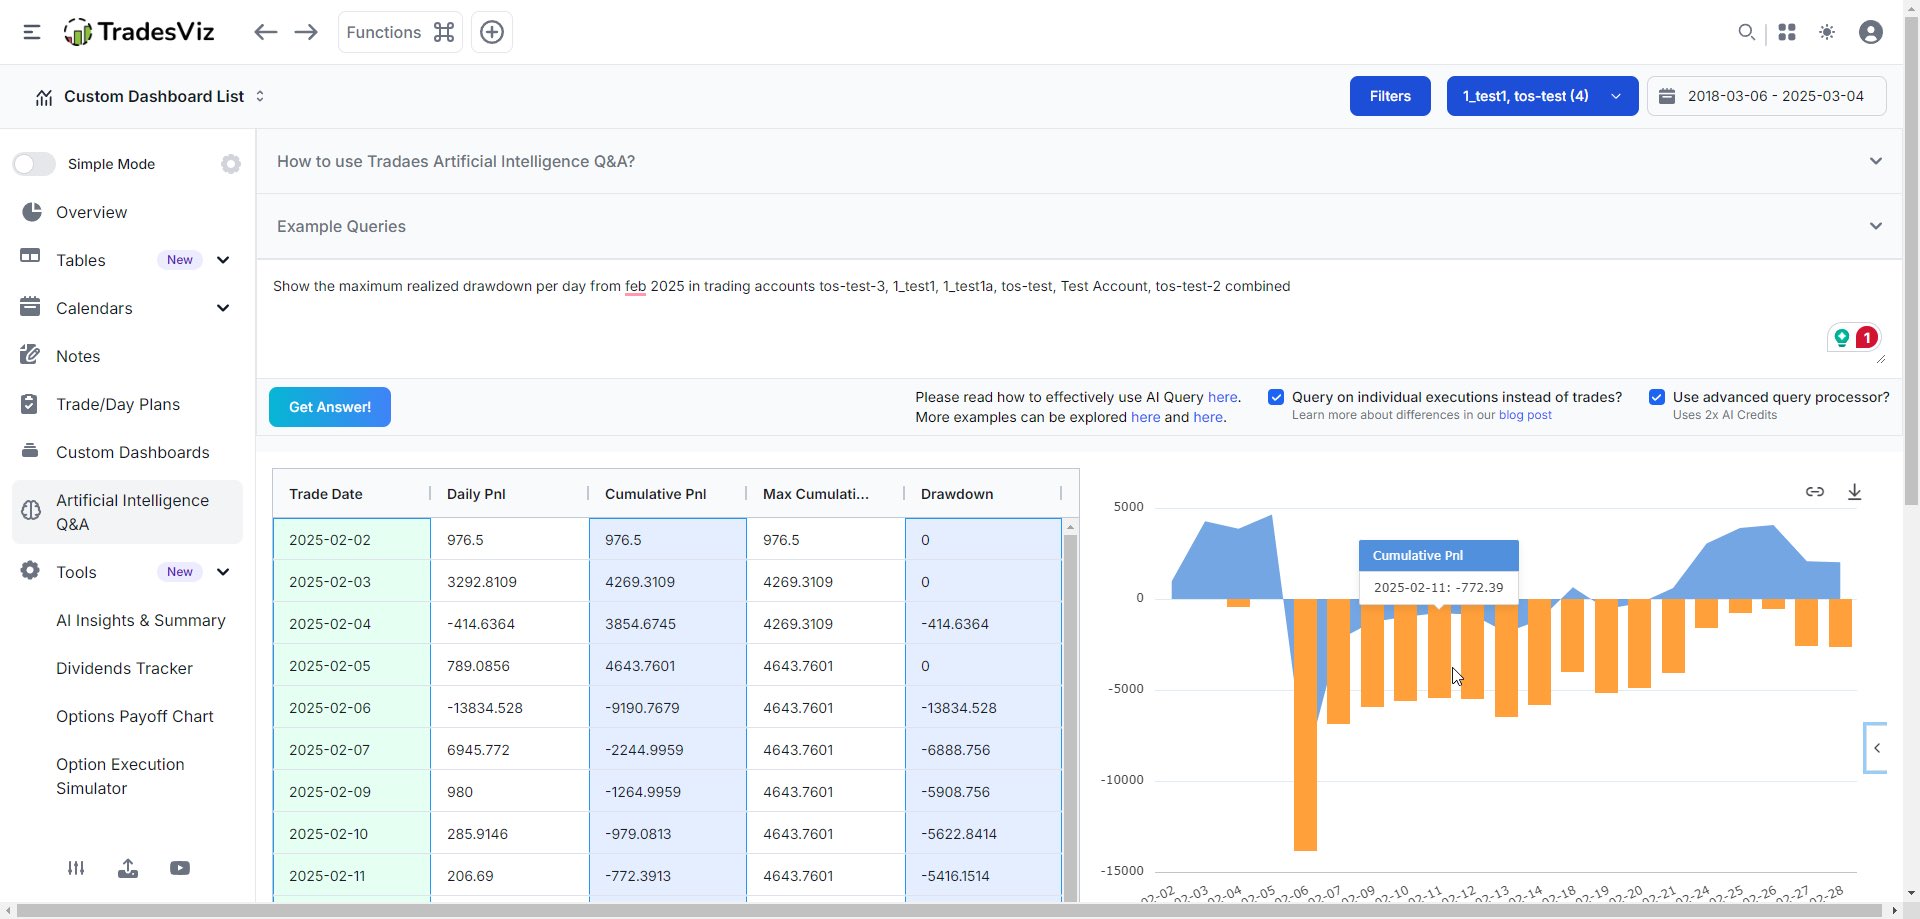This screenshot has width=1920, height=919.
Task: Click the Get Answer! button
Action: coord(330,407)
